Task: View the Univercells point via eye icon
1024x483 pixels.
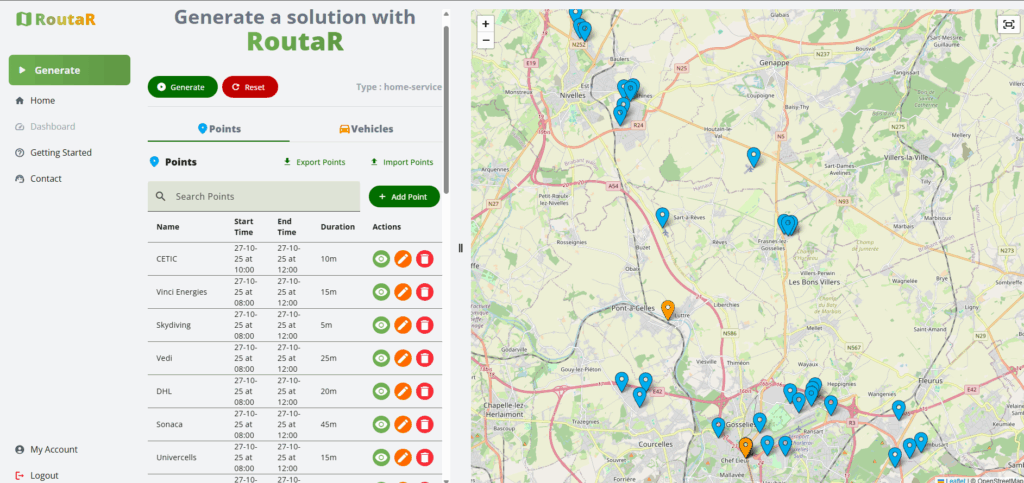Action: point(381,457)
